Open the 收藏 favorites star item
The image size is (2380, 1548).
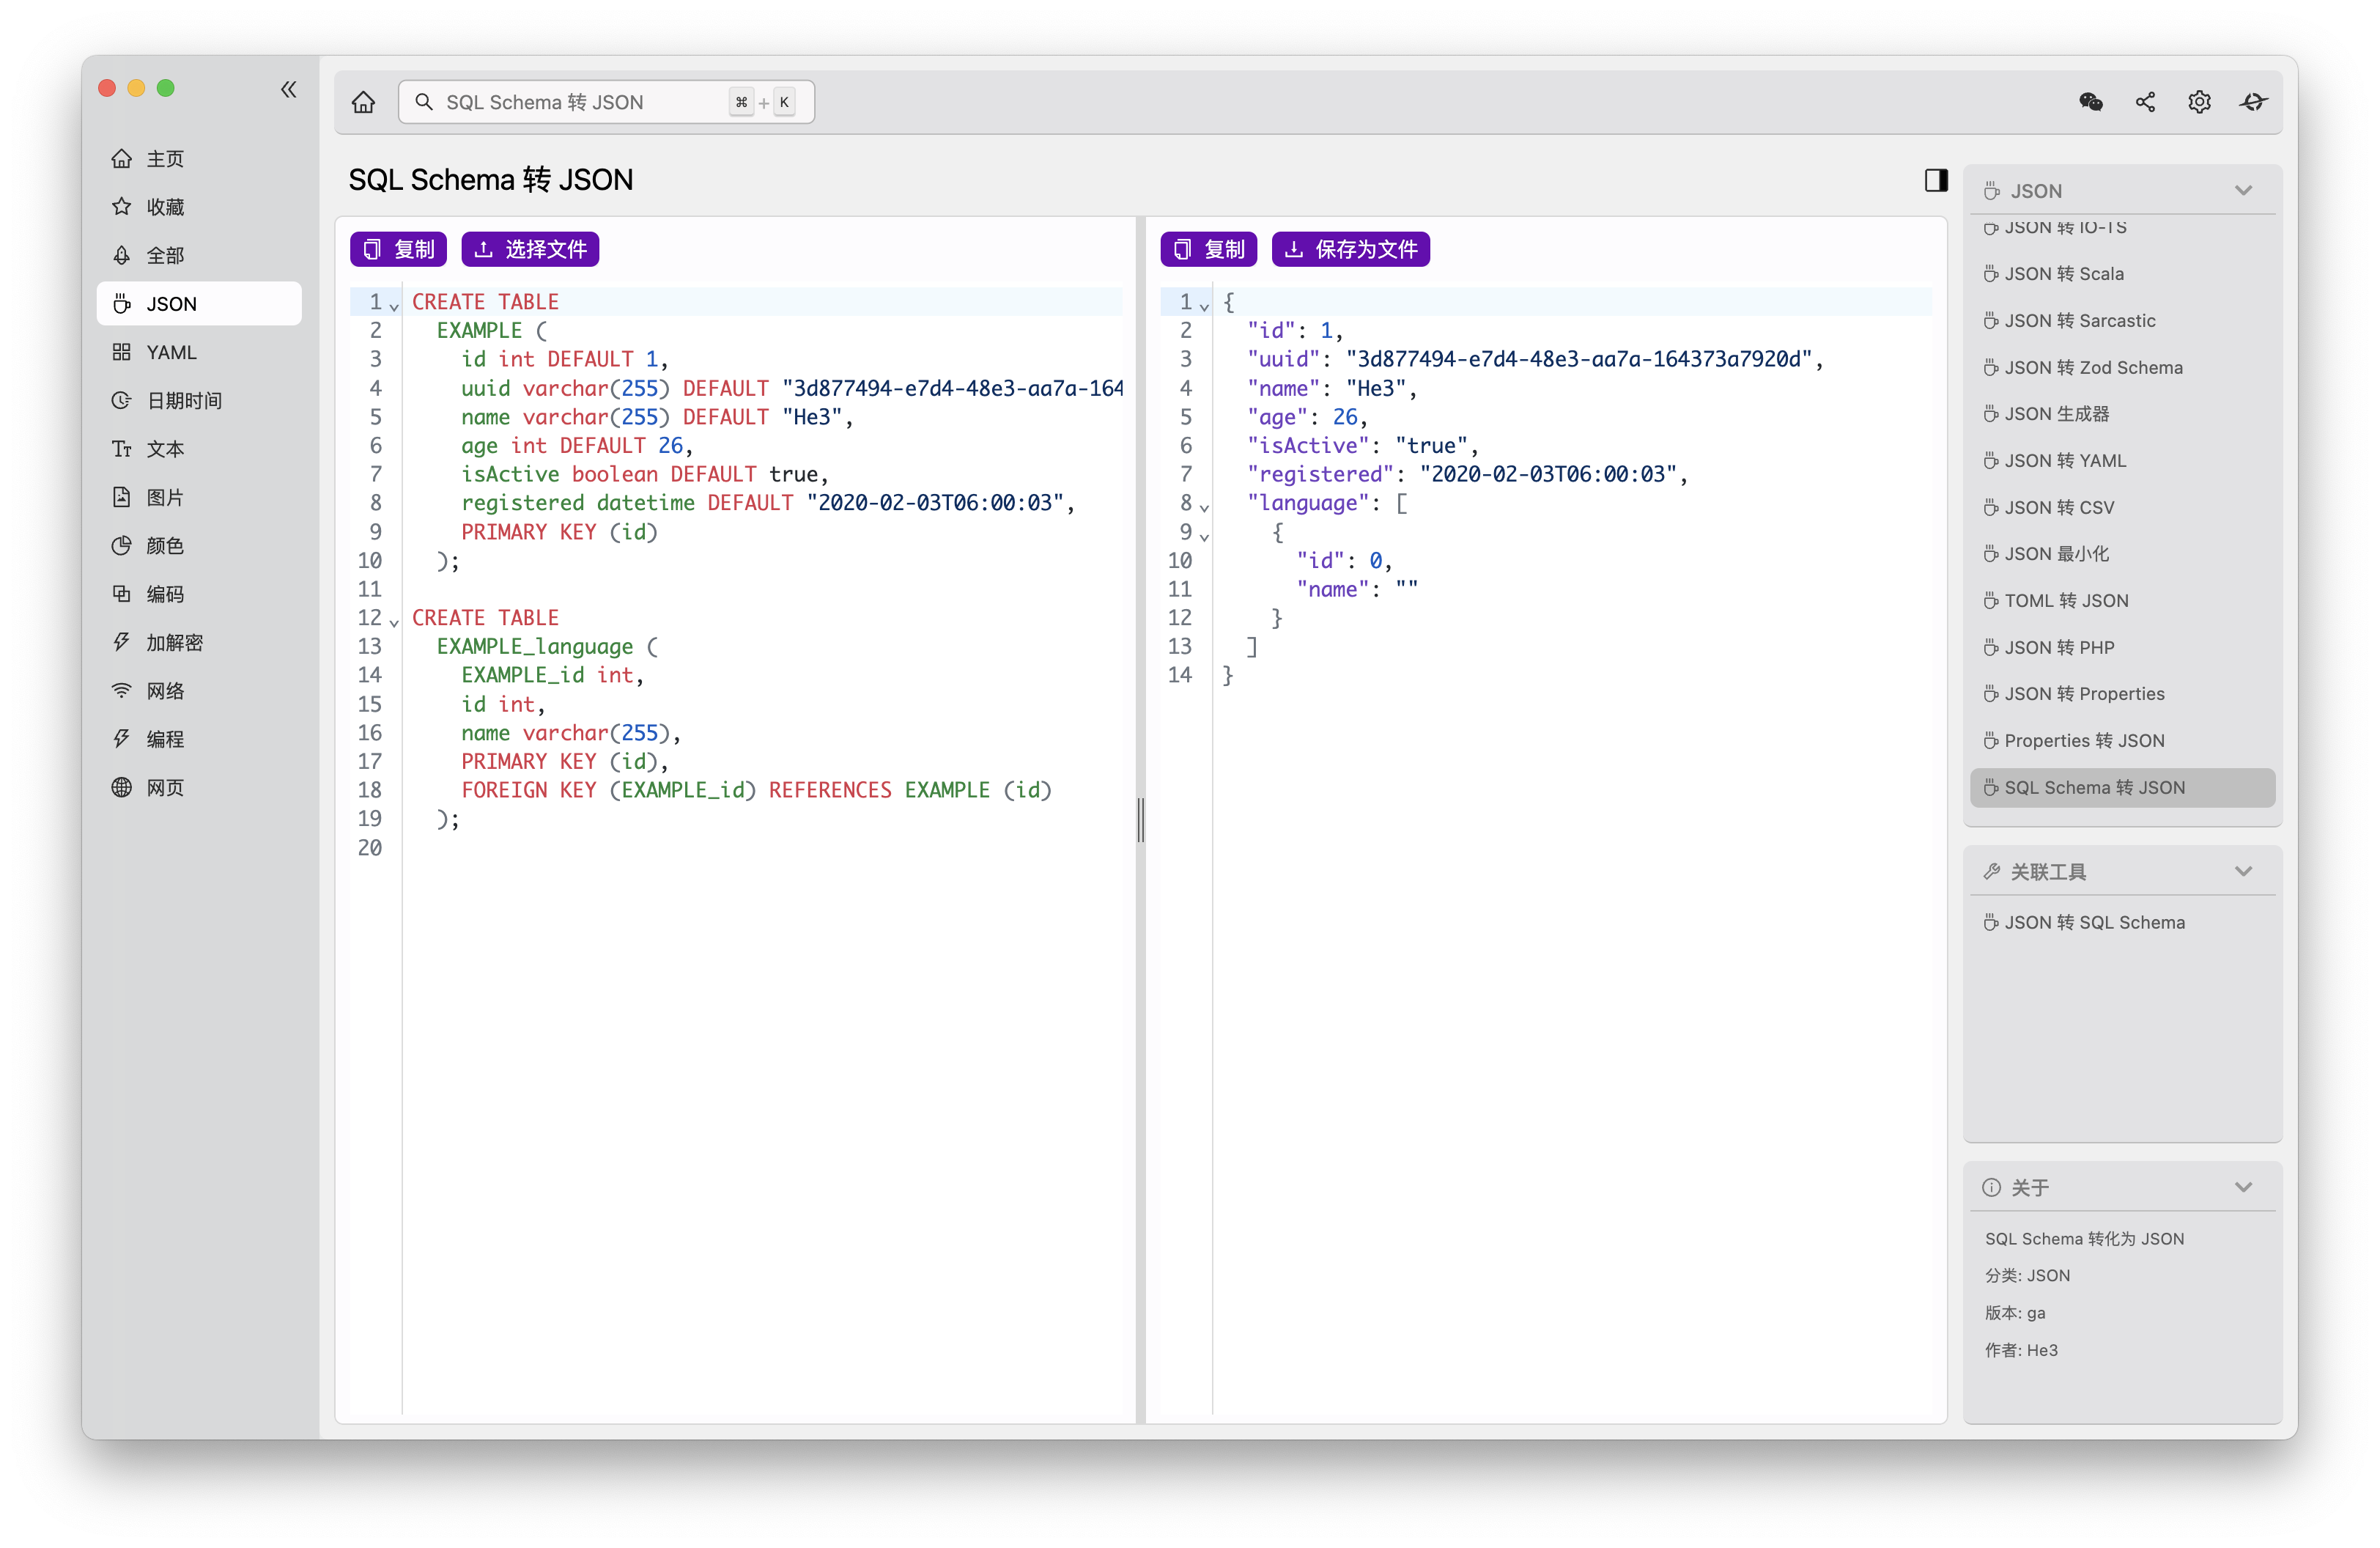click(165, 207)
